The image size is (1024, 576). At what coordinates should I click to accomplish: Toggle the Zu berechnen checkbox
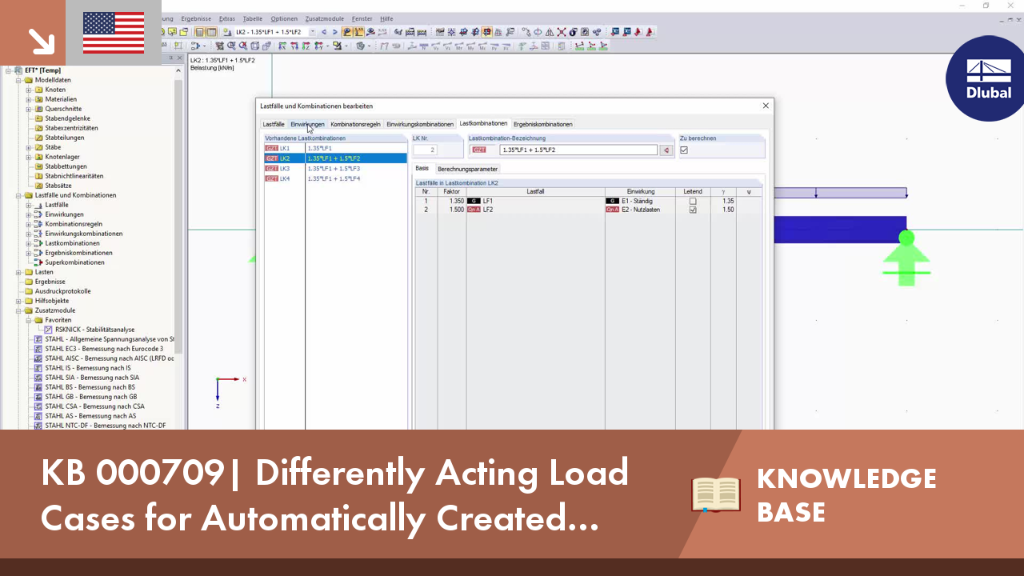684,150
